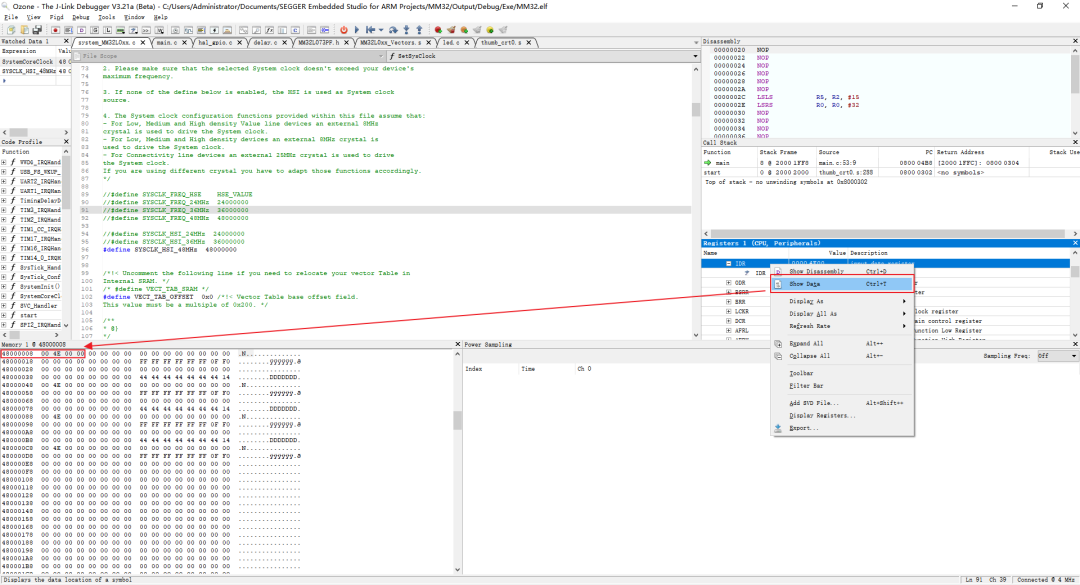This screenshot has height=585, width=1080.
Task: Open the Display All As submenu
Action: tap(842, 314)
